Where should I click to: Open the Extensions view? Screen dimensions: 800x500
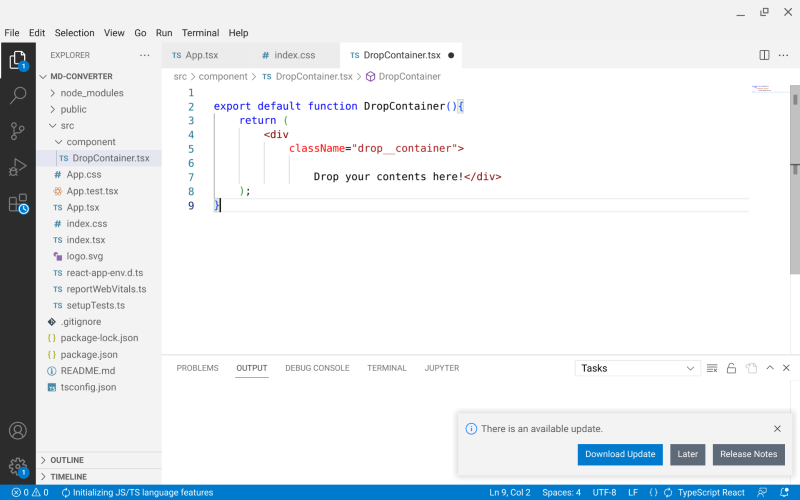pos(18,203)
